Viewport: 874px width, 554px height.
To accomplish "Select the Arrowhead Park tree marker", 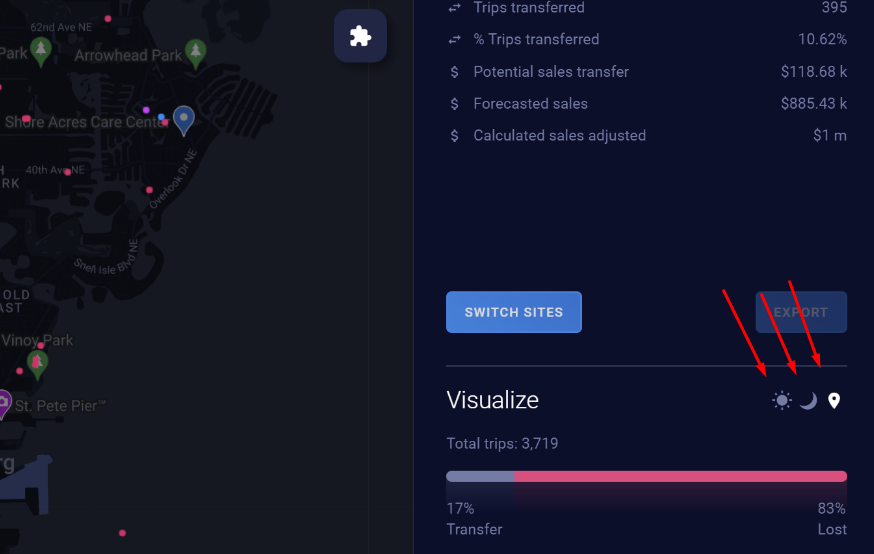I will tap(196, 53).
